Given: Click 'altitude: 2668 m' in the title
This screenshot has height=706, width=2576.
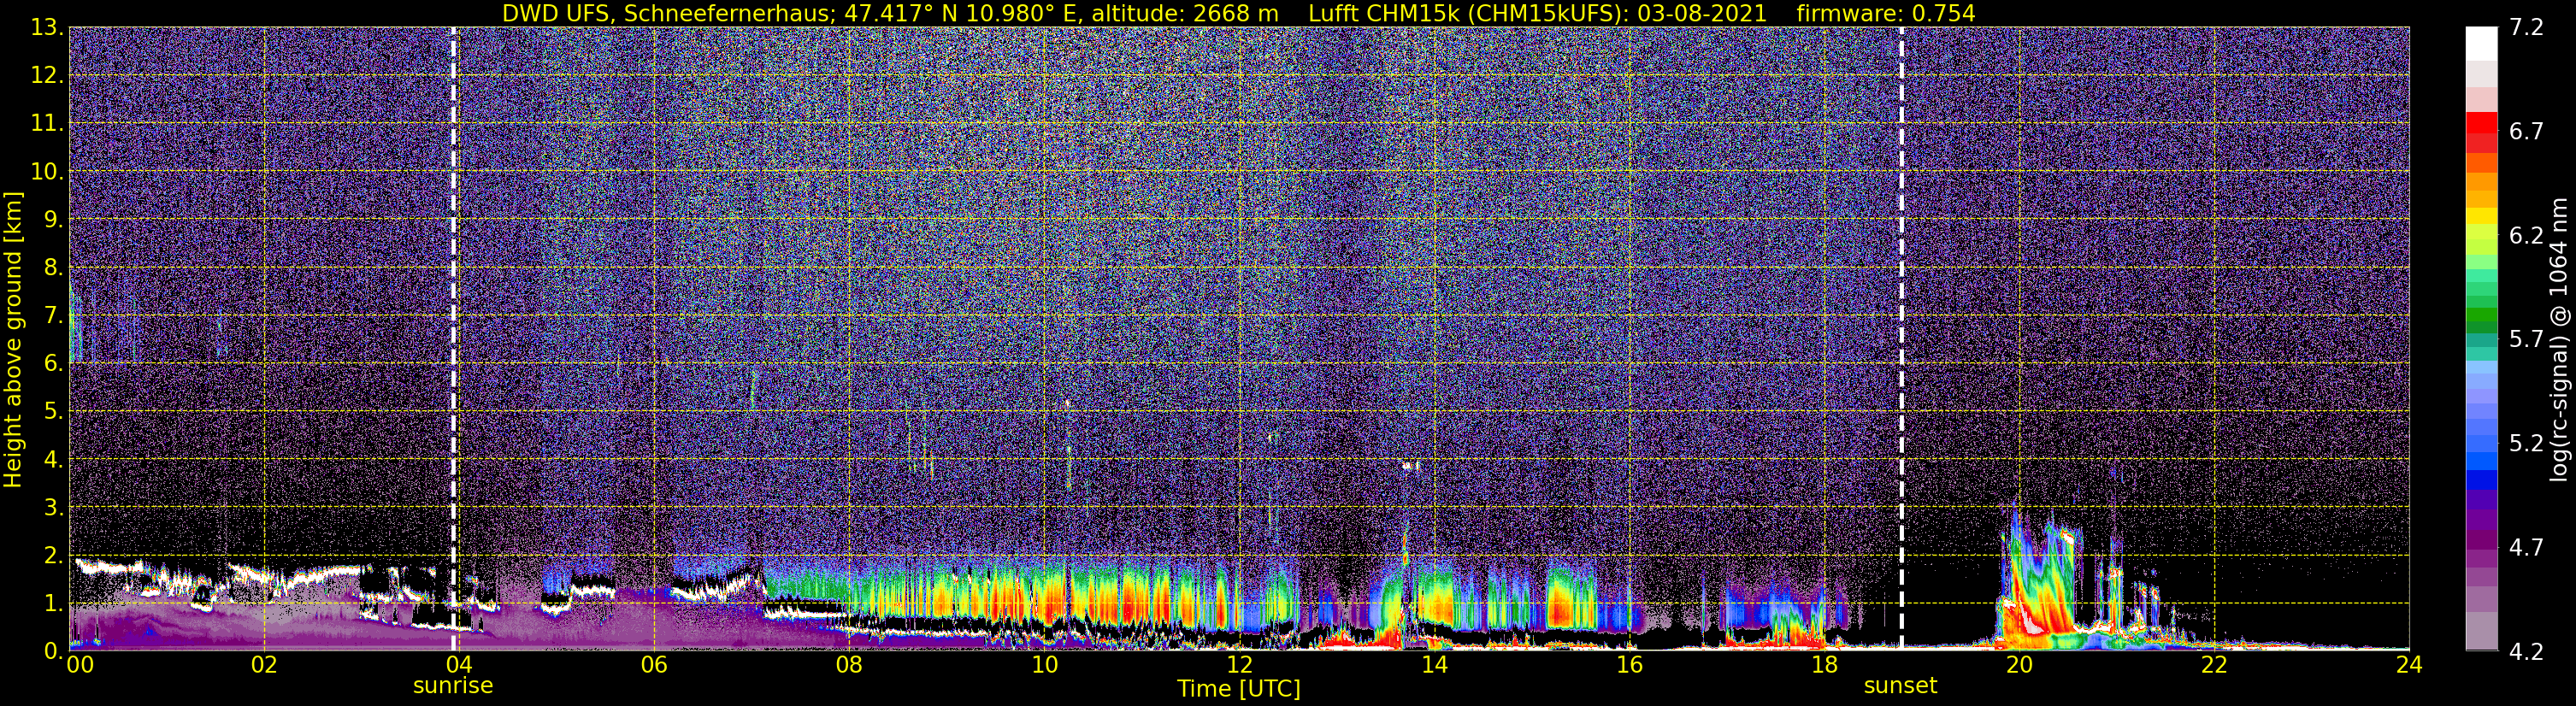Looking at the screenshot, I should pyautogui.click(x=1186, y=13).
